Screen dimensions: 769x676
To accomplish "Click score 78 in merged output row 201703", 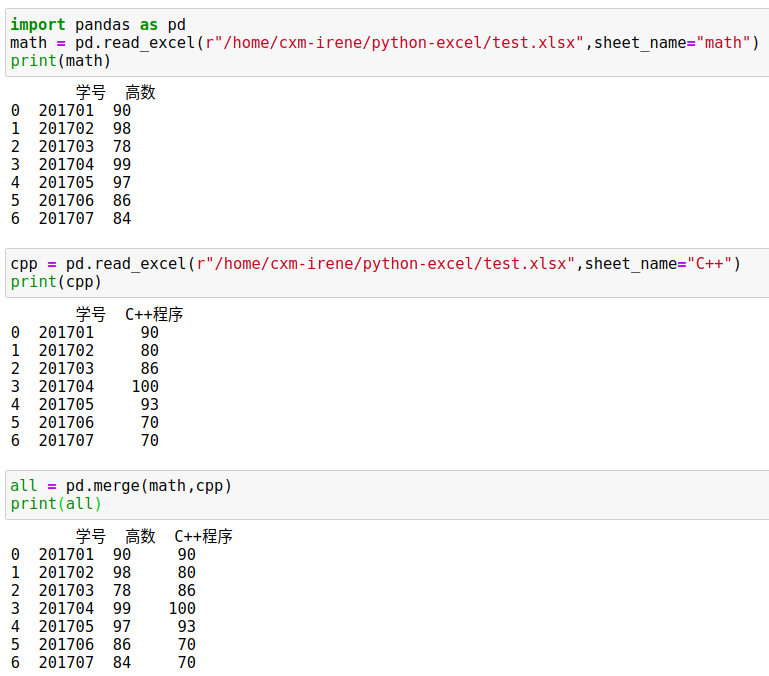I will tap(122, 590).
